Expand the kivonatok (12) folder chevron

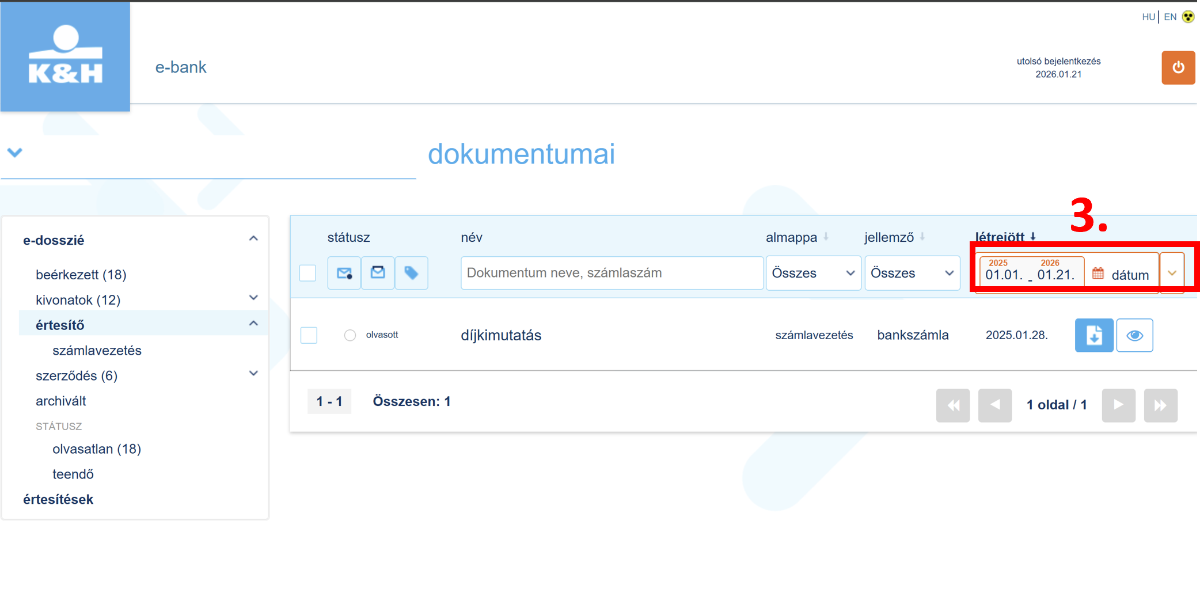253,298
